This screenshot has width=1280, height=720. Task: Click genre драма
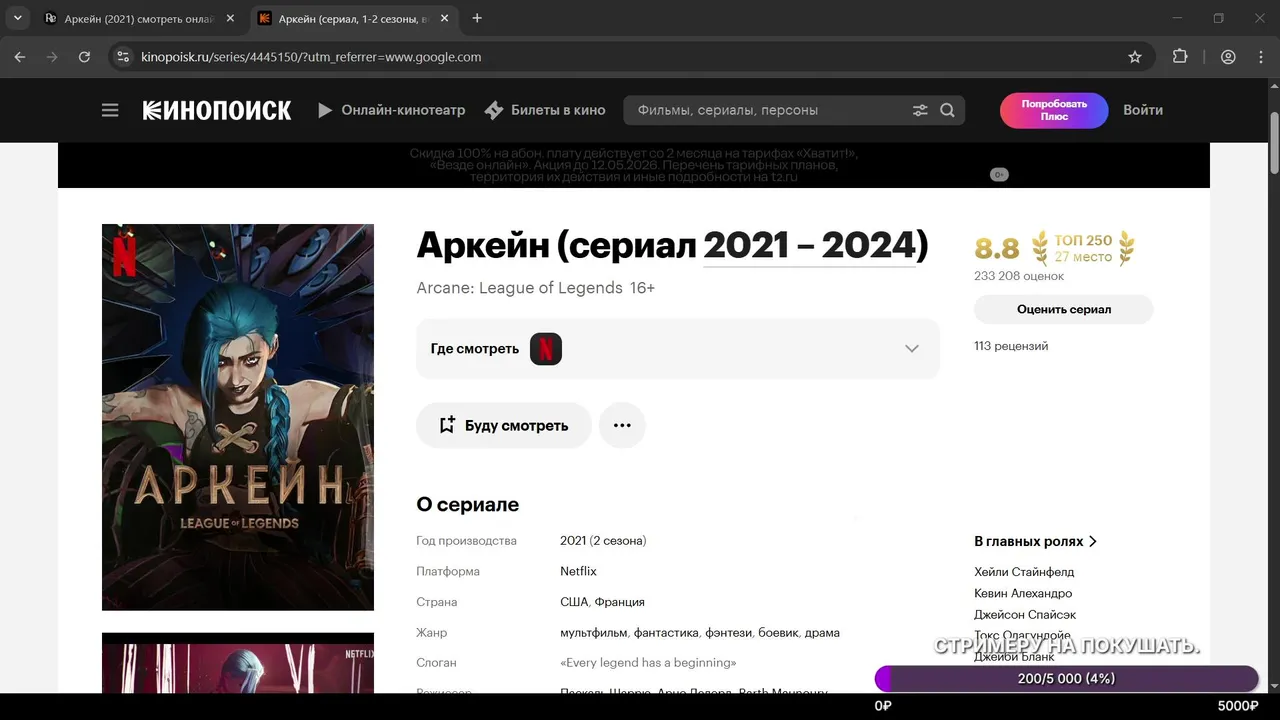pyautogui.click(x=822, y=633)
